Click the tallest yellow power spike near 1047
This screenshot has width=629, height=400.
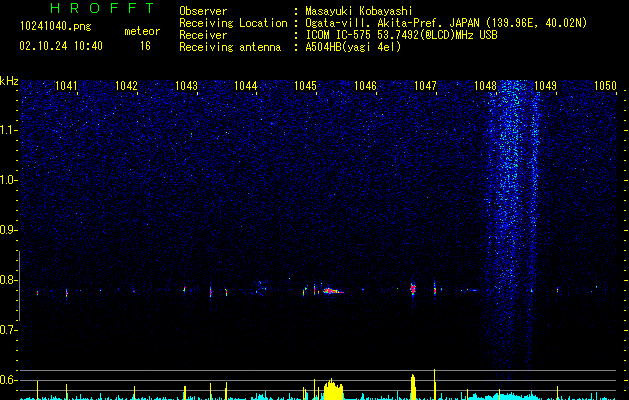[x=434, y=384]
